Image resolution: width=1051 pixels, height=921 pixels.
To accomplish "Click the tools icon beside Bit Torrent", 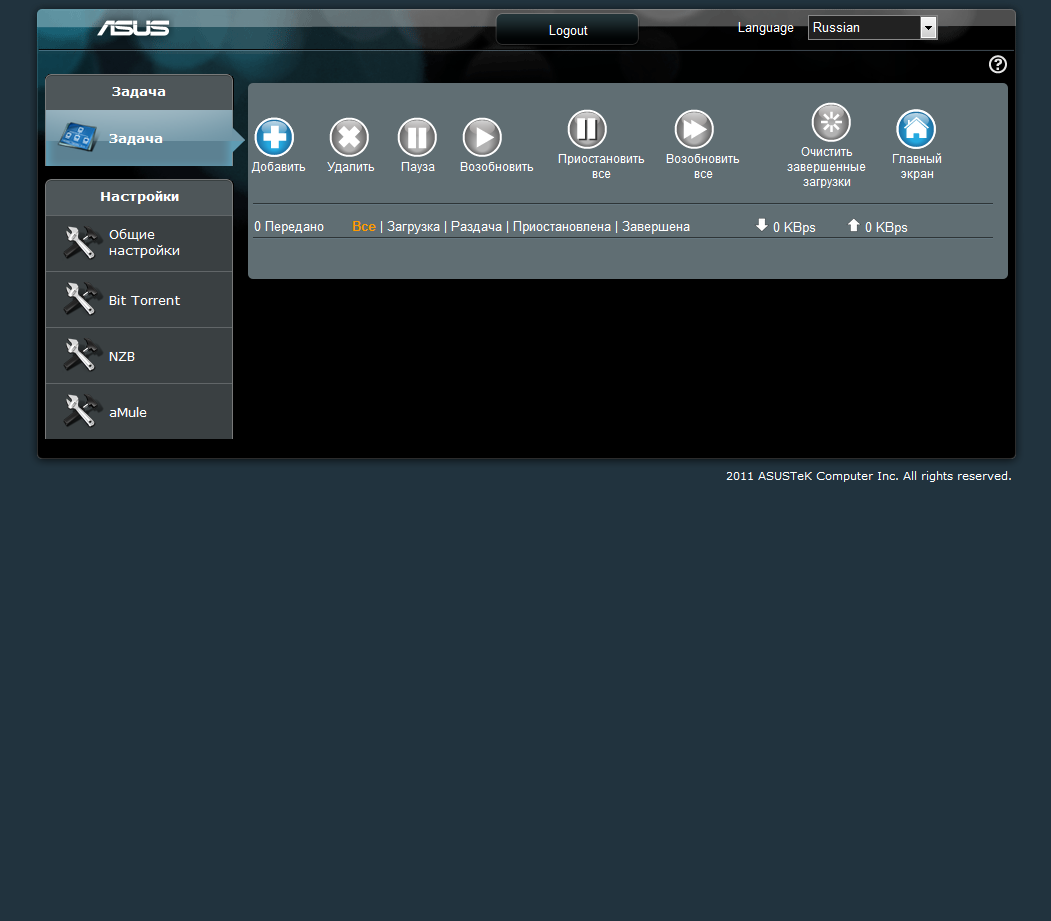I will [x=82, y=298].
